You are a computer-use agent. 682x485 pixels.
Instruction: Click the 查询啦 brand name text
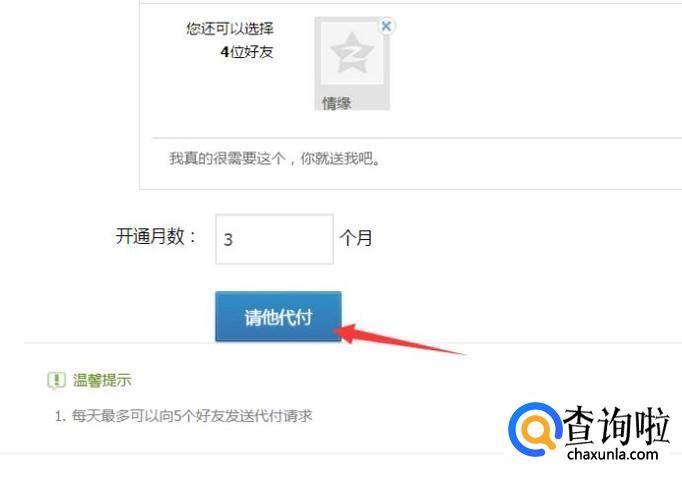[616, 425]
